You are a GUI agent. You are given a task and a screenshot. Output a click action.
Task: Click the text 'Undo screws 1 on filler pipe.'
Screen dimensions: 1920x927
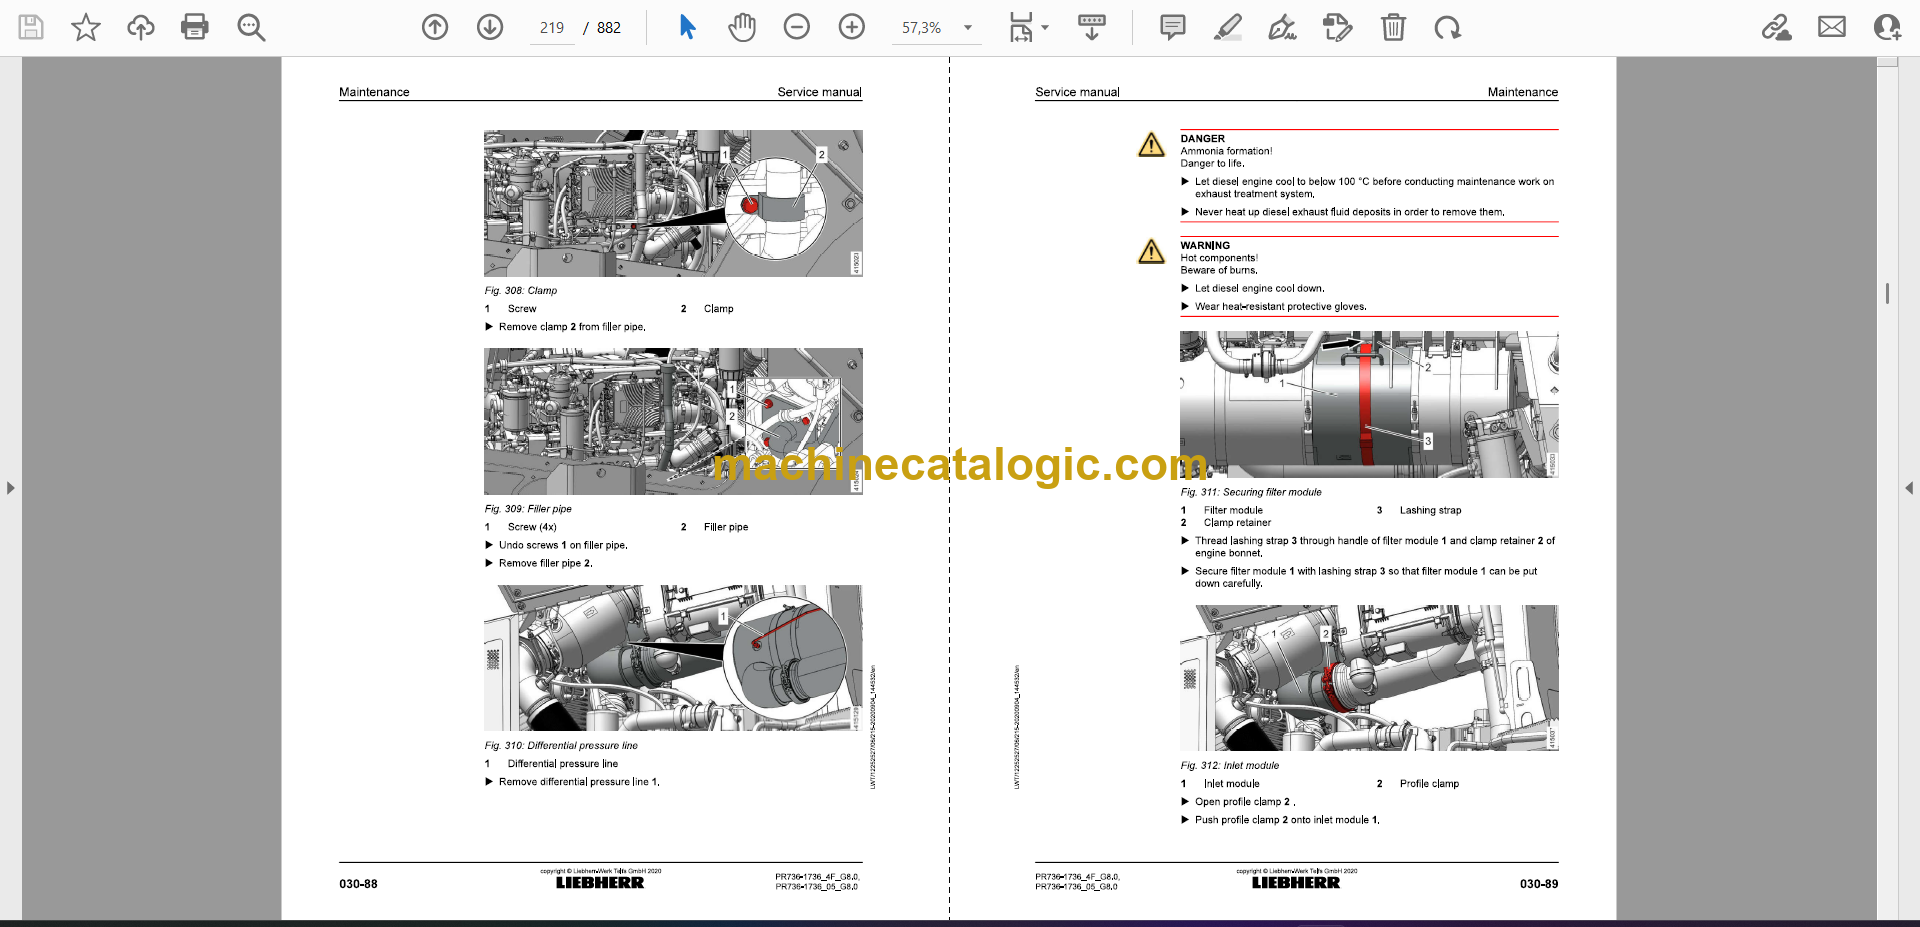pyautogui.click(x=563, y=545)
